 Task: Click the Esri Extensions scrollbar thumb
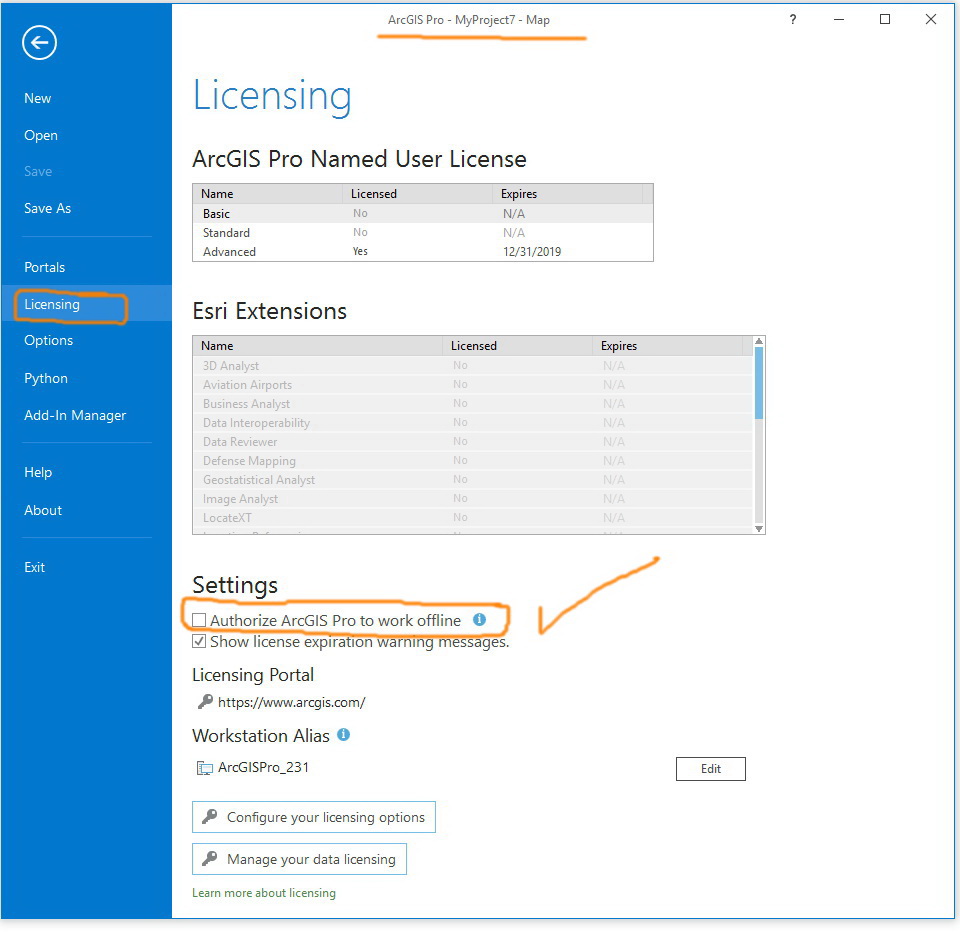759,383
